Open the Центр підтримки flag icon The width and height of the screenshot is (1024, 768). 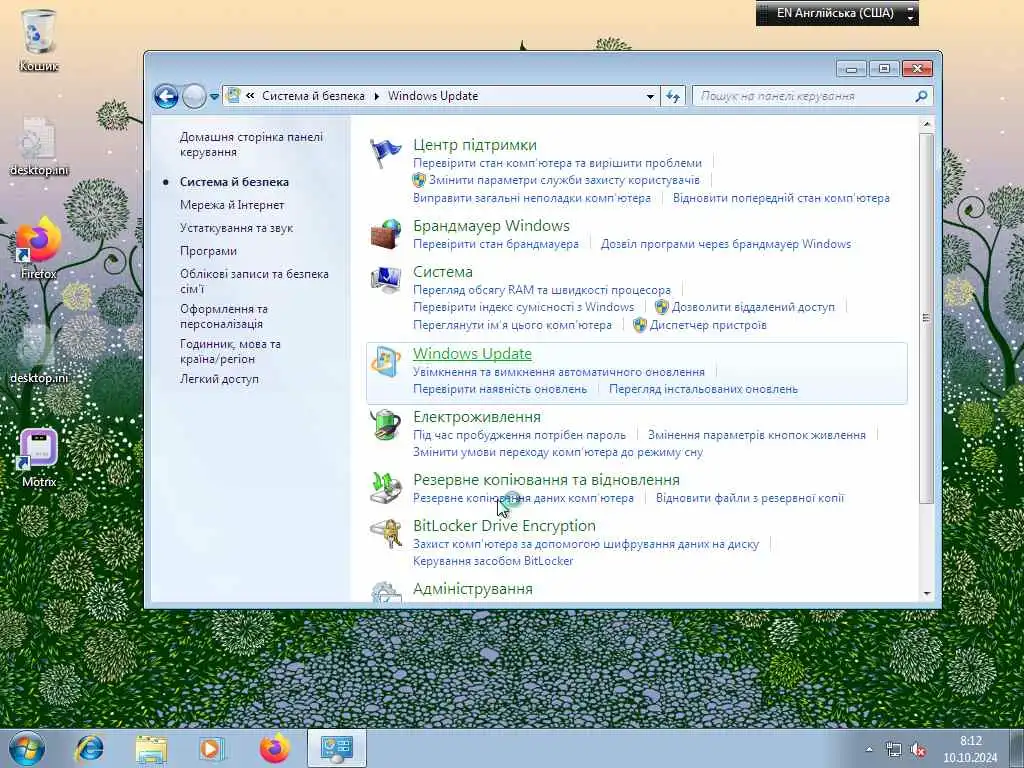pyautogui.click(x=385, y=153)
